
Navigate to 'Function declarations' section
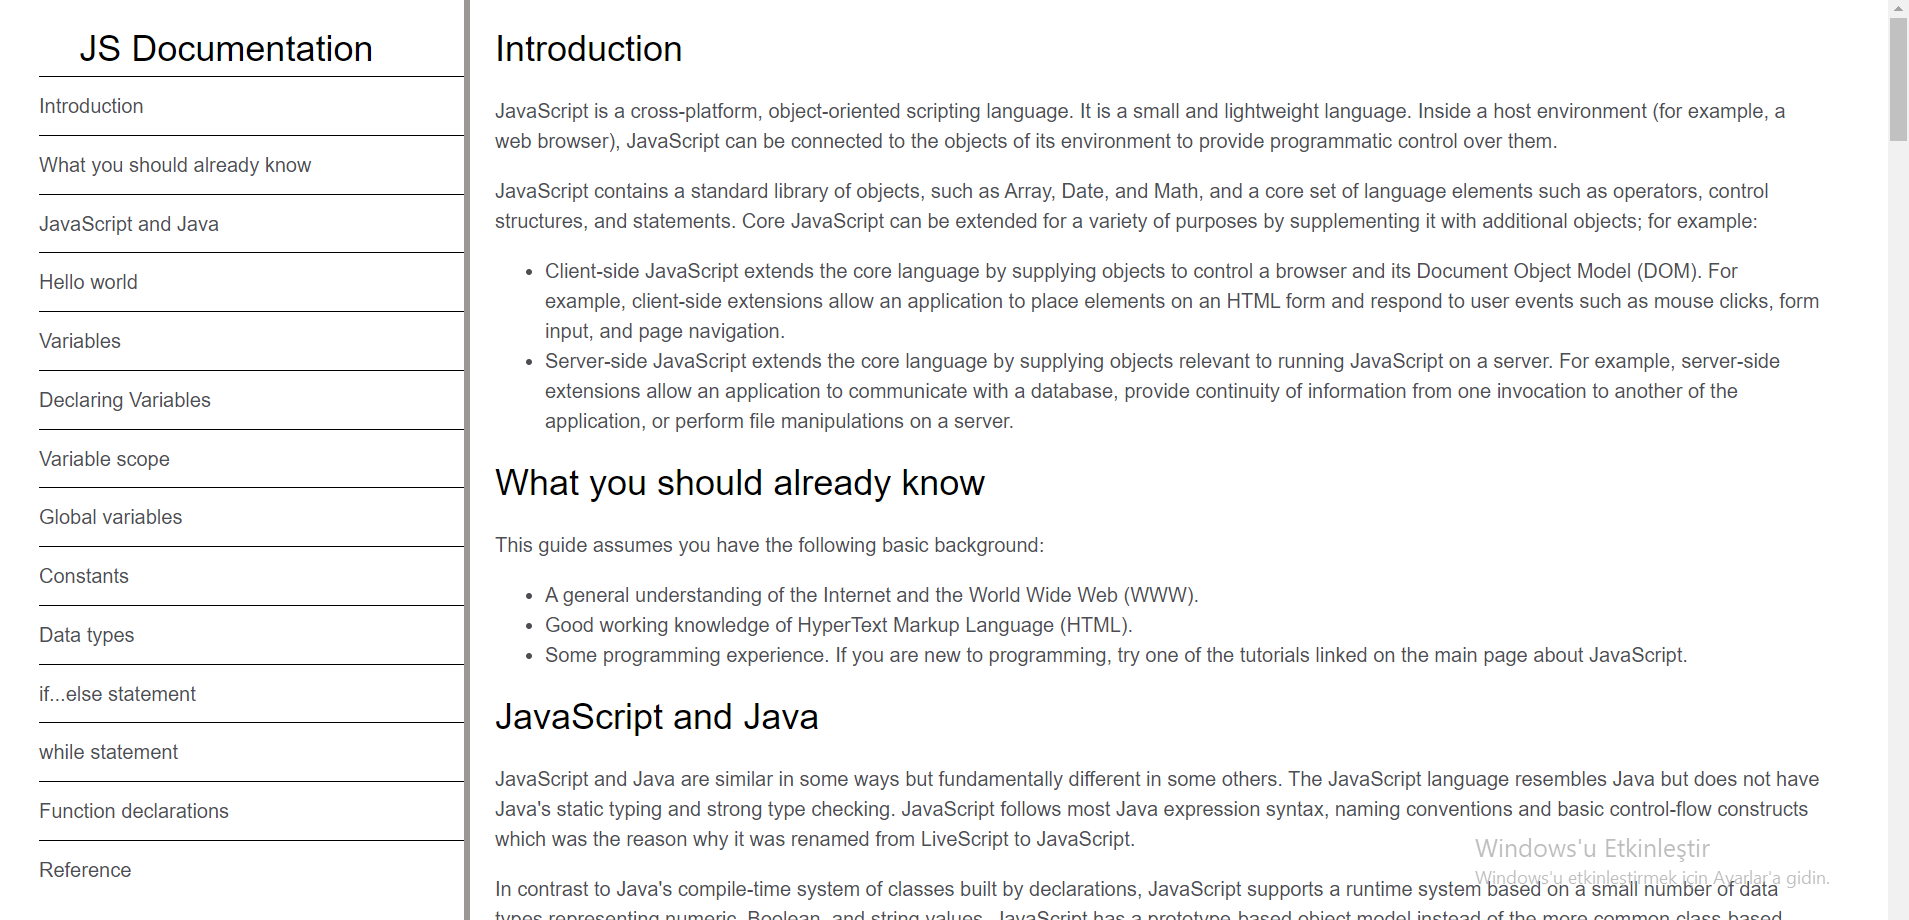pyautogui.click(x=134, y=811)
